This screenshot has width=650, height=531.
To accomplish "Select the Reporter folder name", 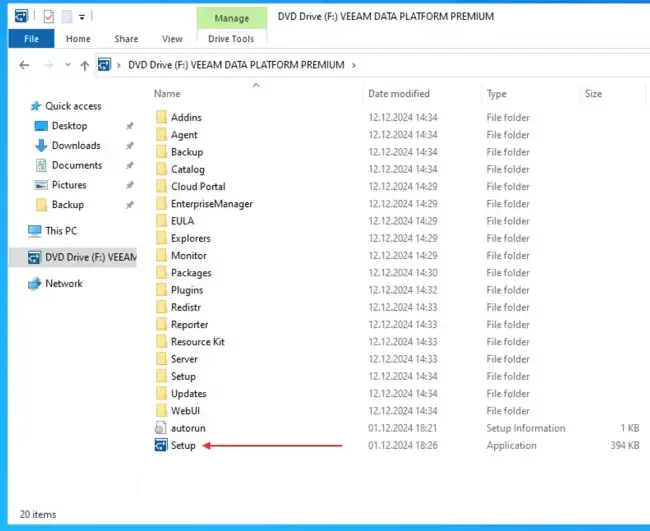I will (189, 325).
